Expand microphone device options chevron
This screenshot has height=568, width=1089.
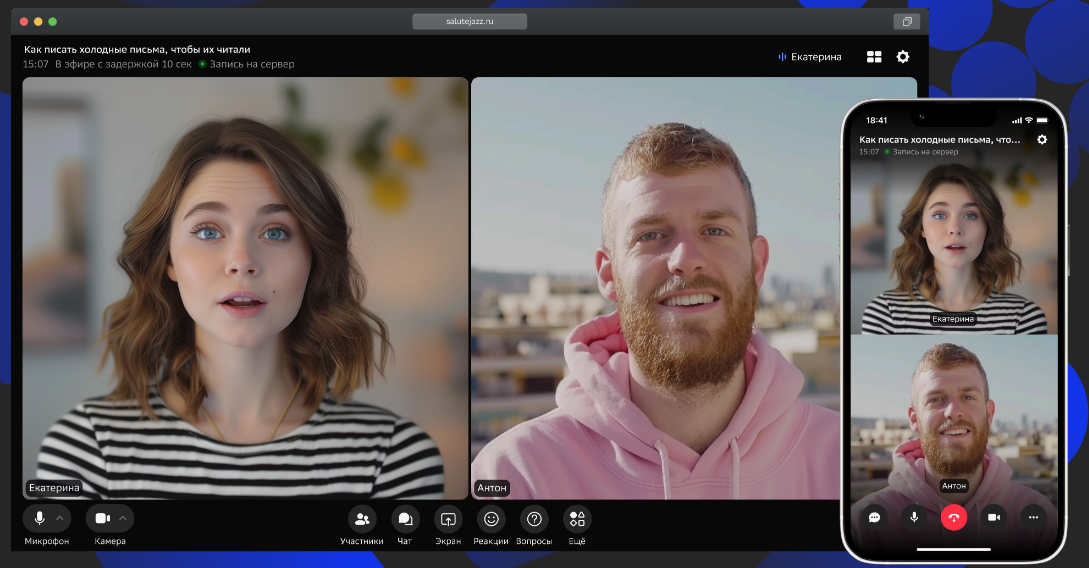coord(60,518)
